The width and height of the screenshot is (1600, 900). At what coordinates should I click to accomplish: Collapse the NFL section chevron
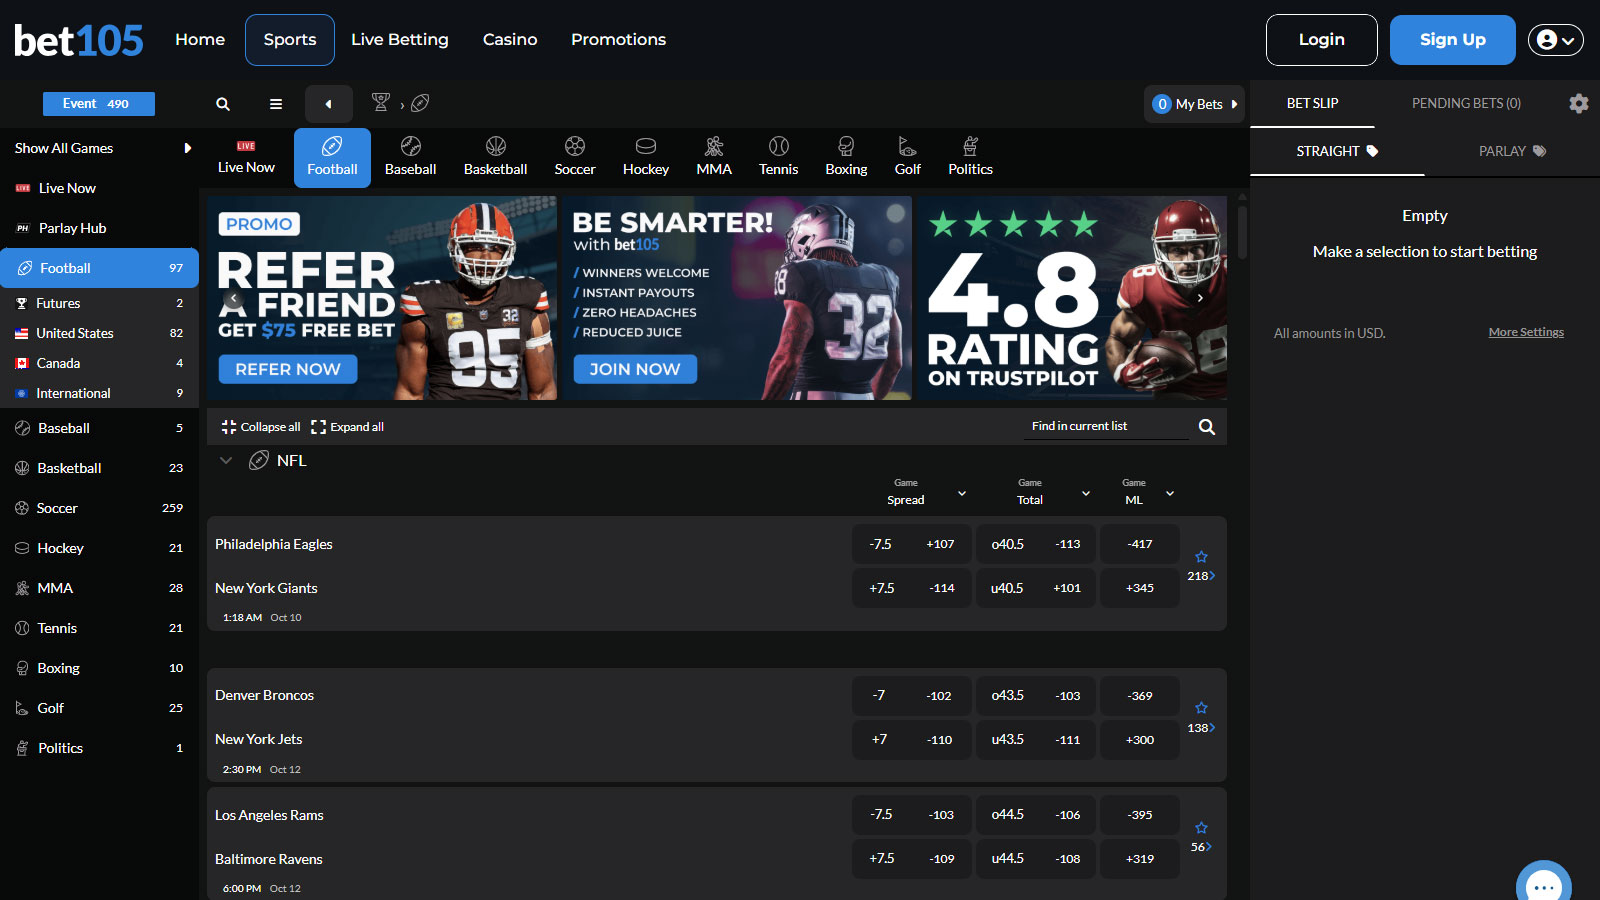coord(226,461)
